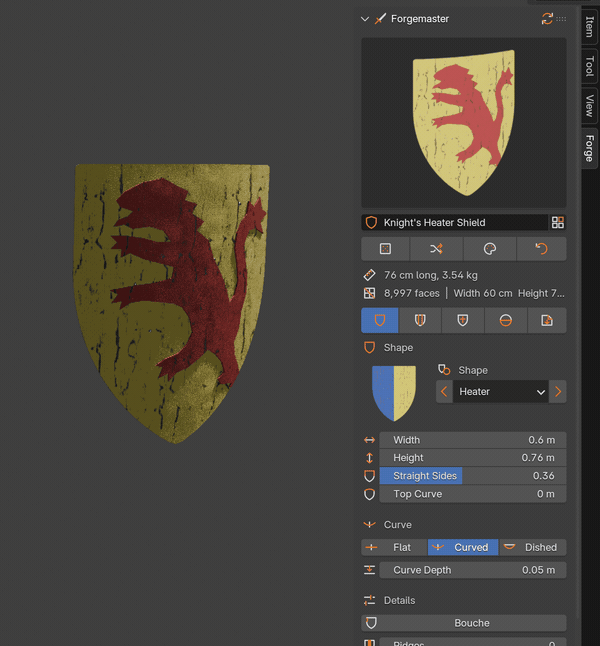Select the shield object in the viewport

pos(171,303)
